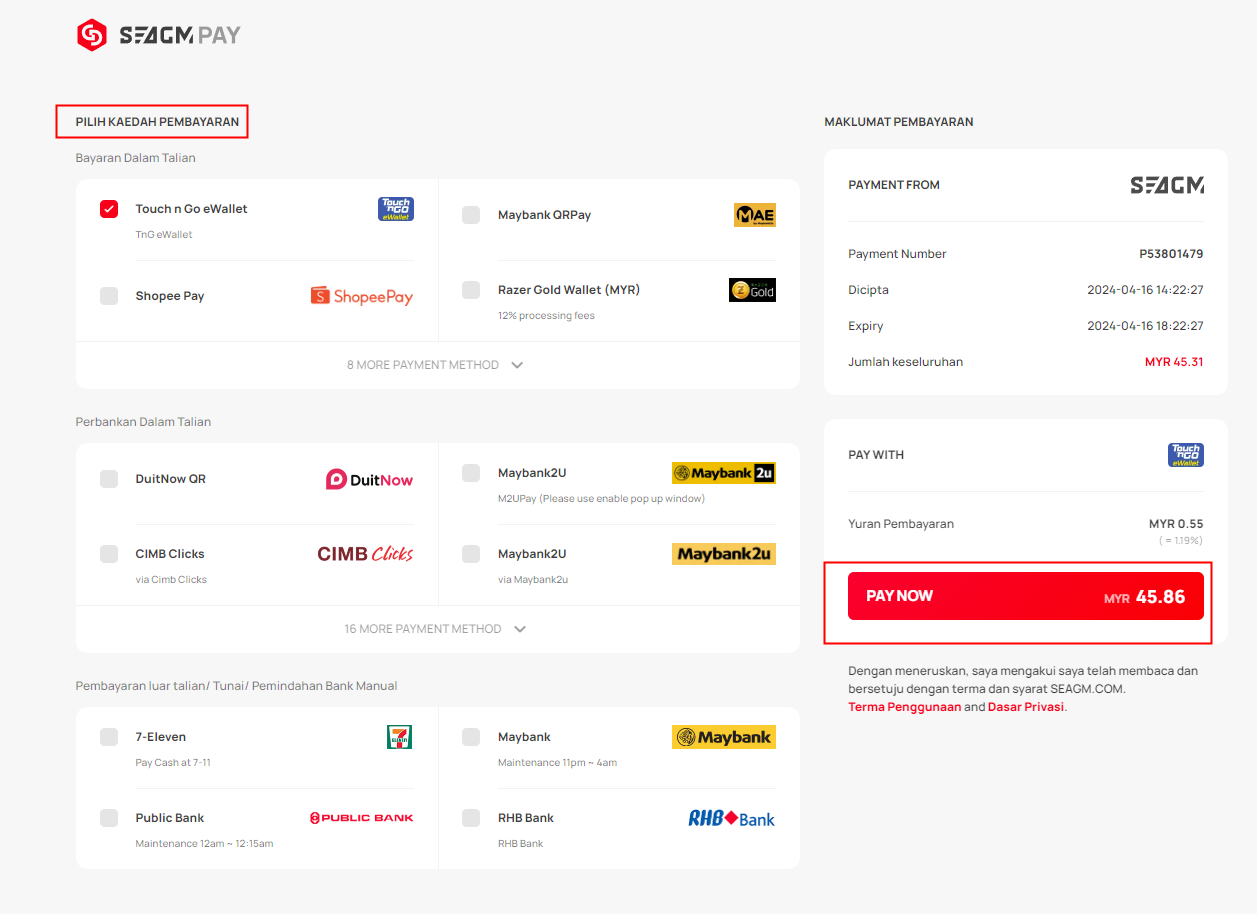
Task: Choose the Razer Gold Wallet (MYR) checkbox
Action: pos(471,290)
